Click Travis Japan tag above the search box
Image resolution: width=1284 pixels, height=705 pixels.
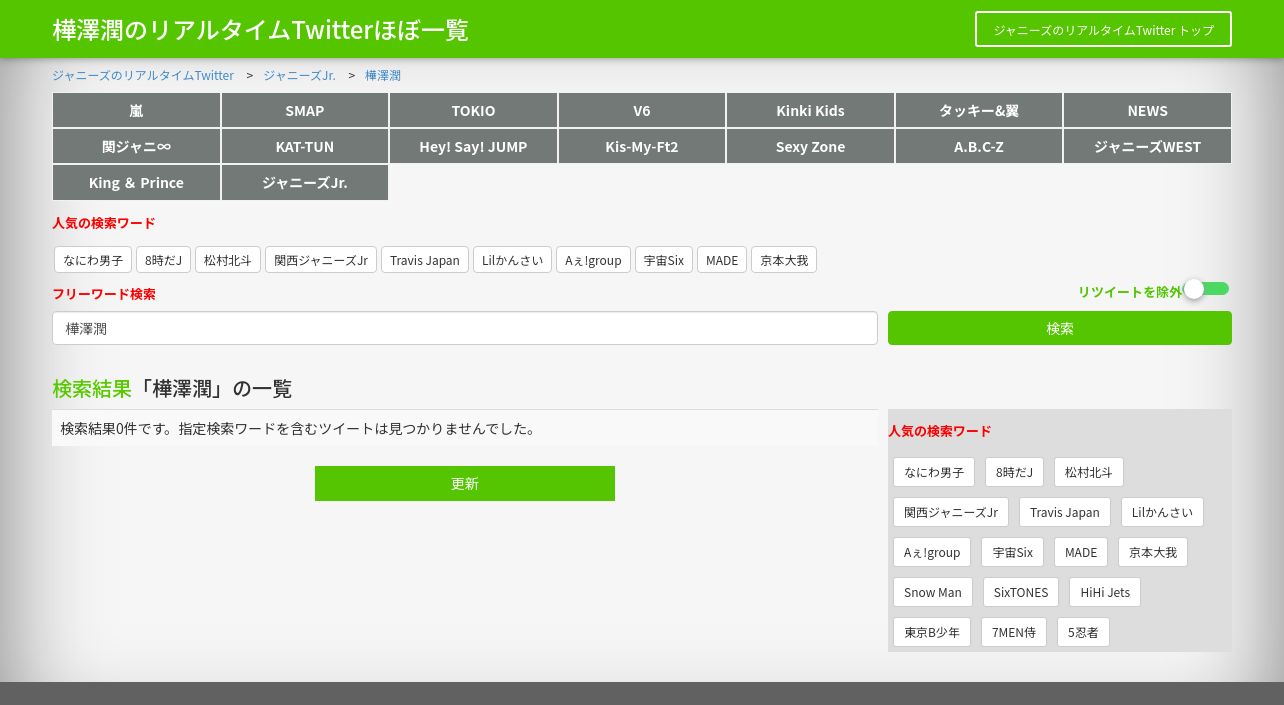[x=425, y=260]
